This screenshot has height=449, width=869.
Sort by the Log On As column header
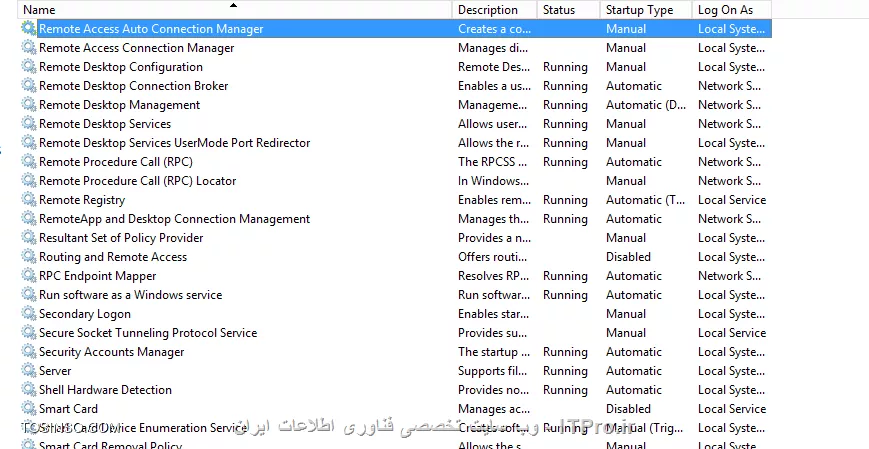(731, 9)
